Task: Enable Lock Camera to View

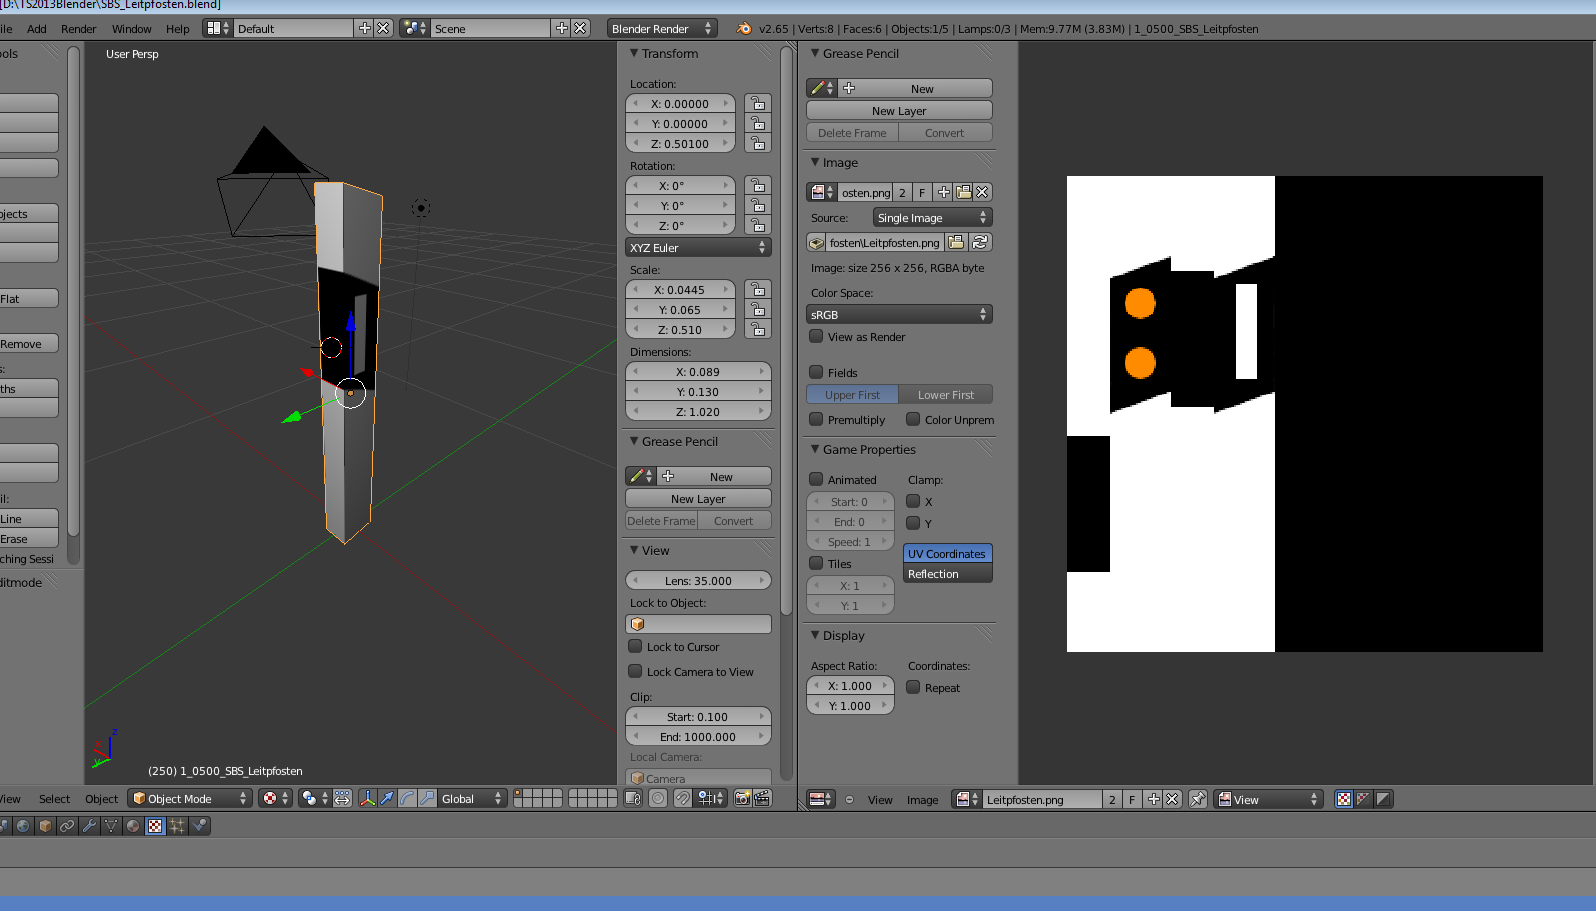Action: (x=635, y=672)
